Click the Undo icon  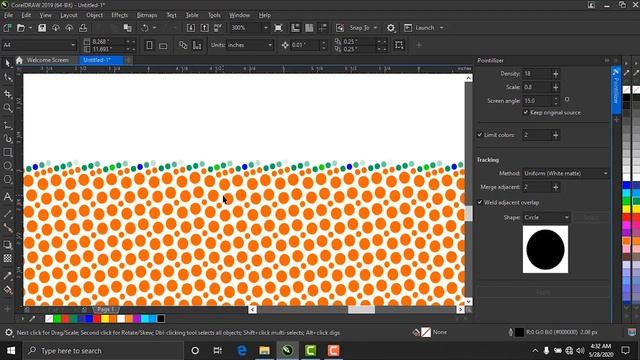pos(144,28)
